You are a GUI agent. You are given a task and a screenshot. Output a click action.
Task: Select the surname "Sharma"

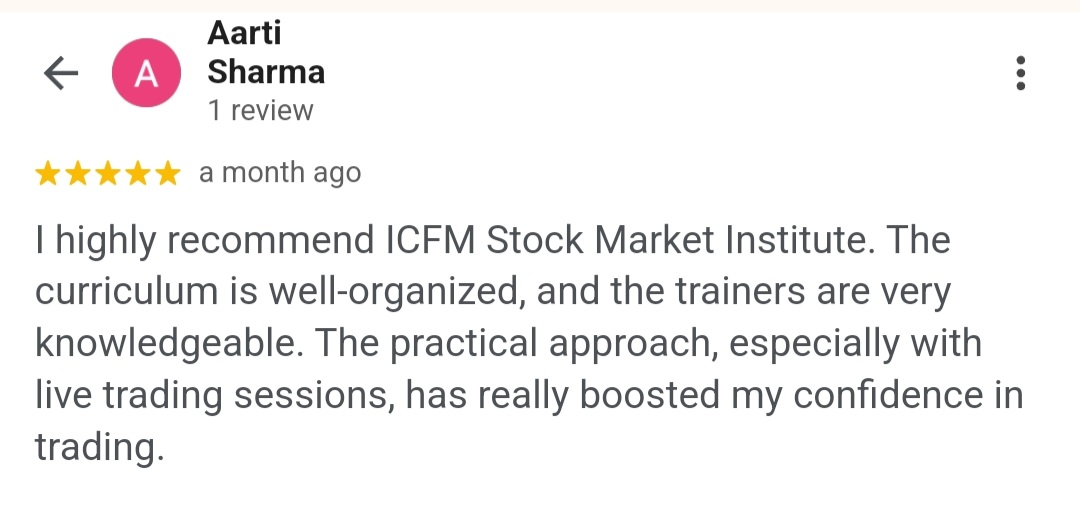click(266, 72)
